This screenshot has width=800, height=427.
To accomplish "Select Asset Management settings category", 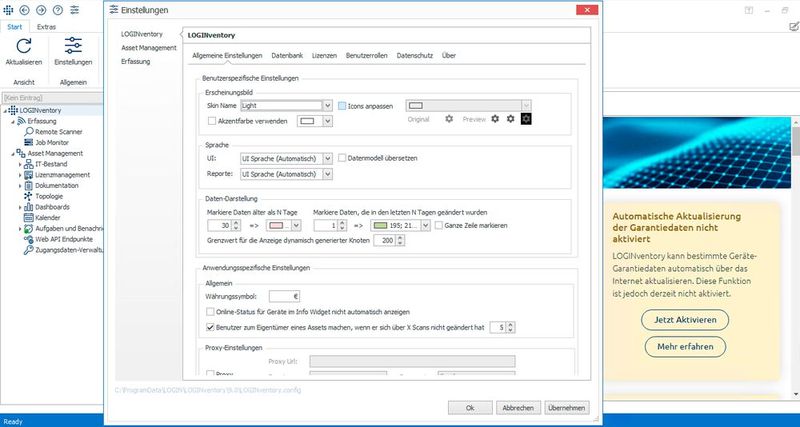I will [x=149, y=48].
